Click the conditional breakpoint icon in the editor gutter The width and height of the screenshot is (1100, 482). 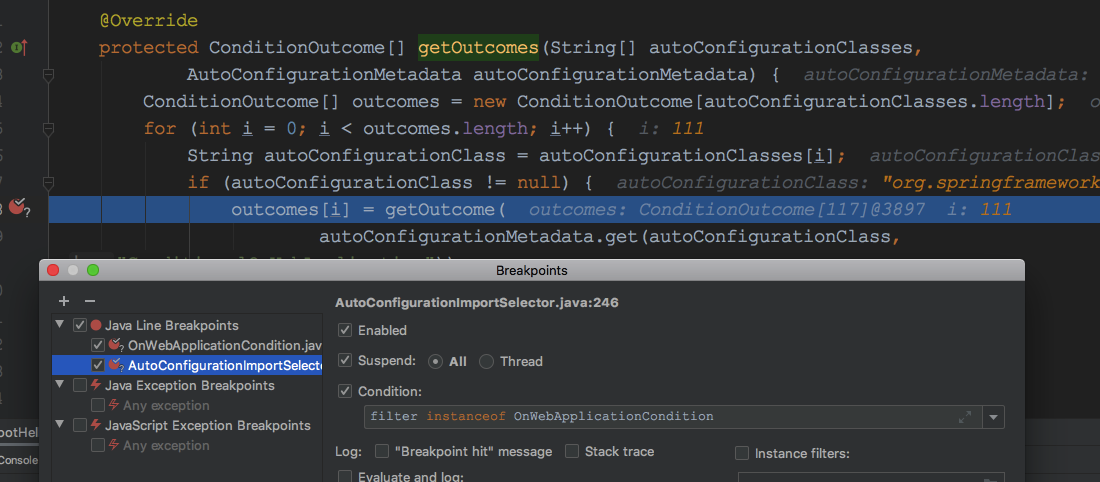point(19,208)
